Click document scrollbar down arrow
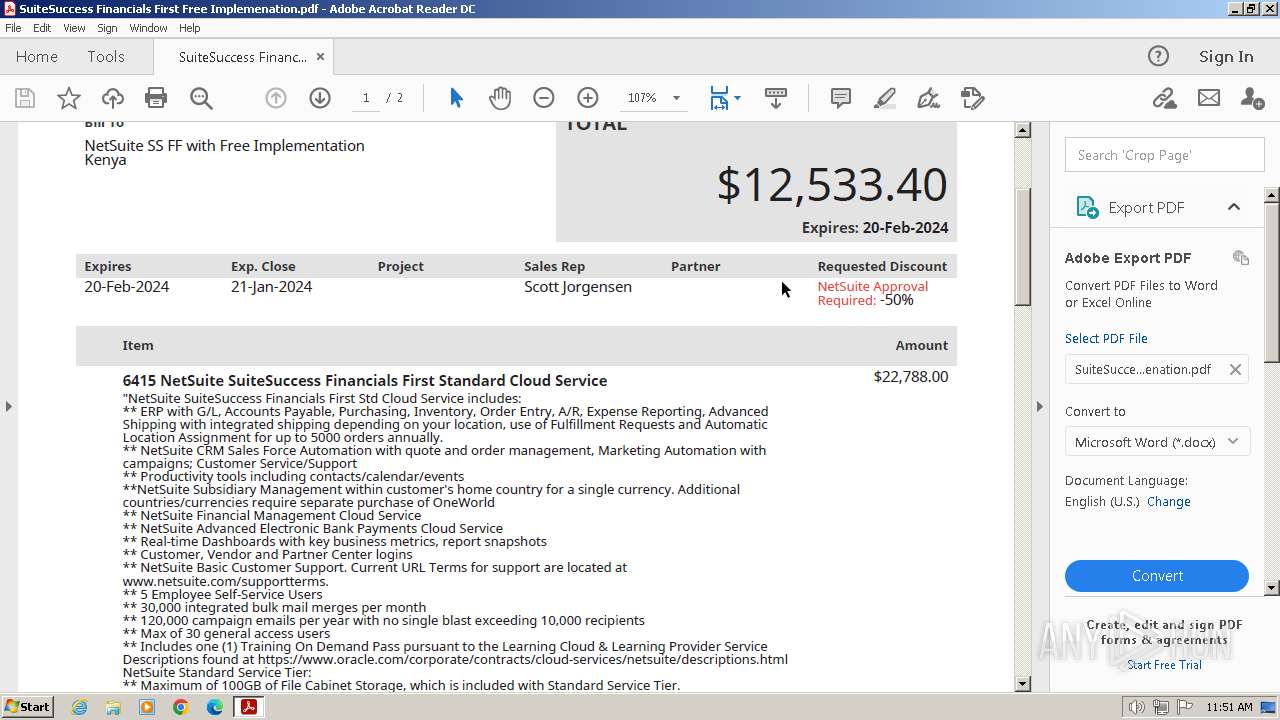 (x=1023, y=684)
